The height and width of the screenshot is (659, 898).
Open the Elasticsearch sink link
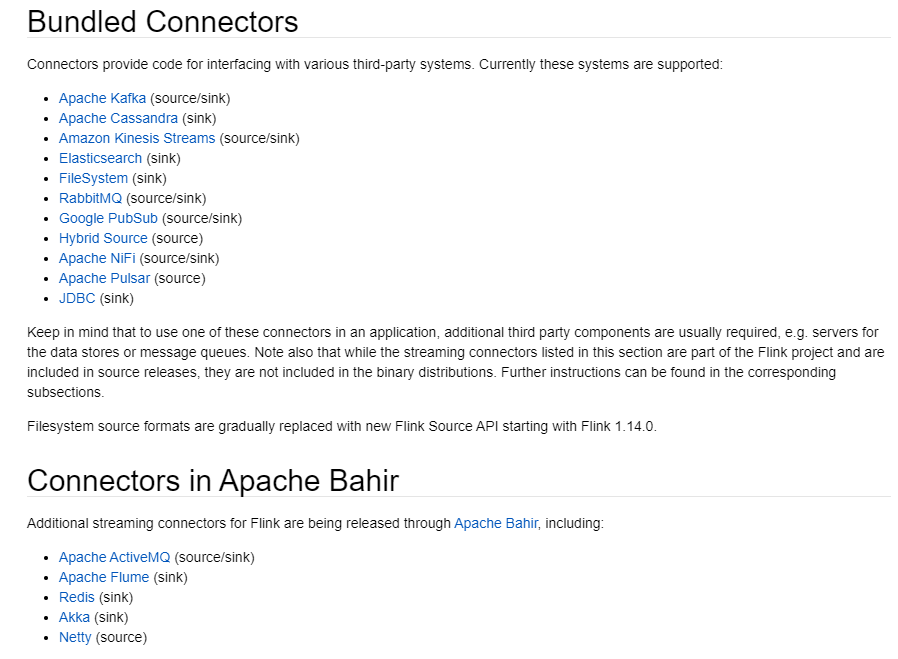[x=100, y=159]
